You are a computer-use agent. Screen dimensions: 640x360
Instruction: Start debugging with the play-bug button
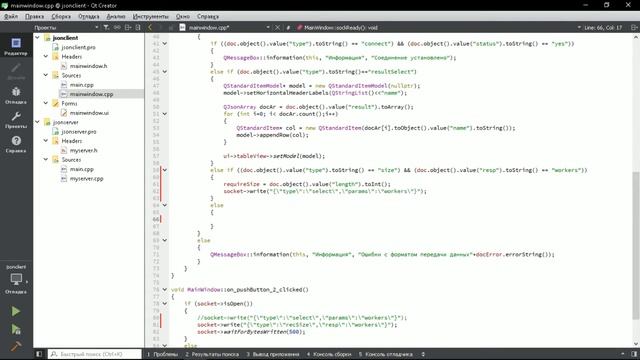pos(16,329)
